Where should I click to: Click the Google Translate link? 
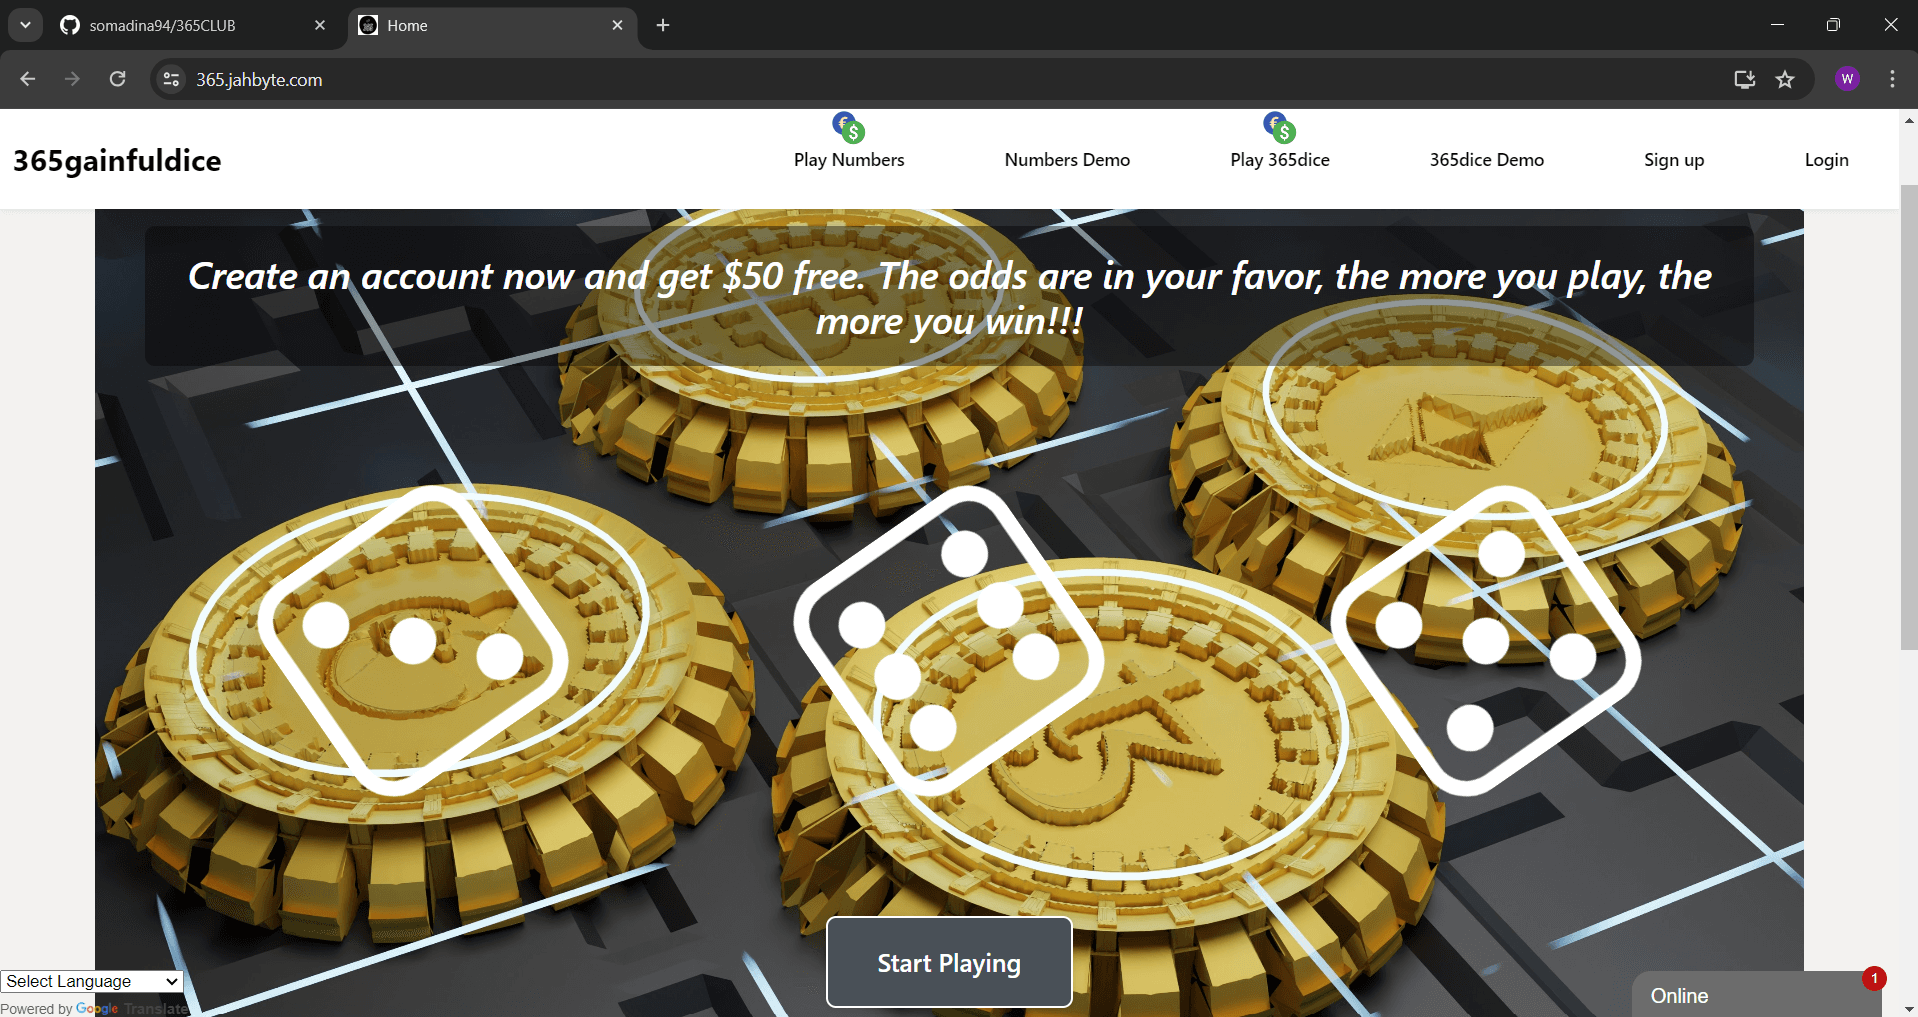pyautogui.click(x=132, y=1009)
